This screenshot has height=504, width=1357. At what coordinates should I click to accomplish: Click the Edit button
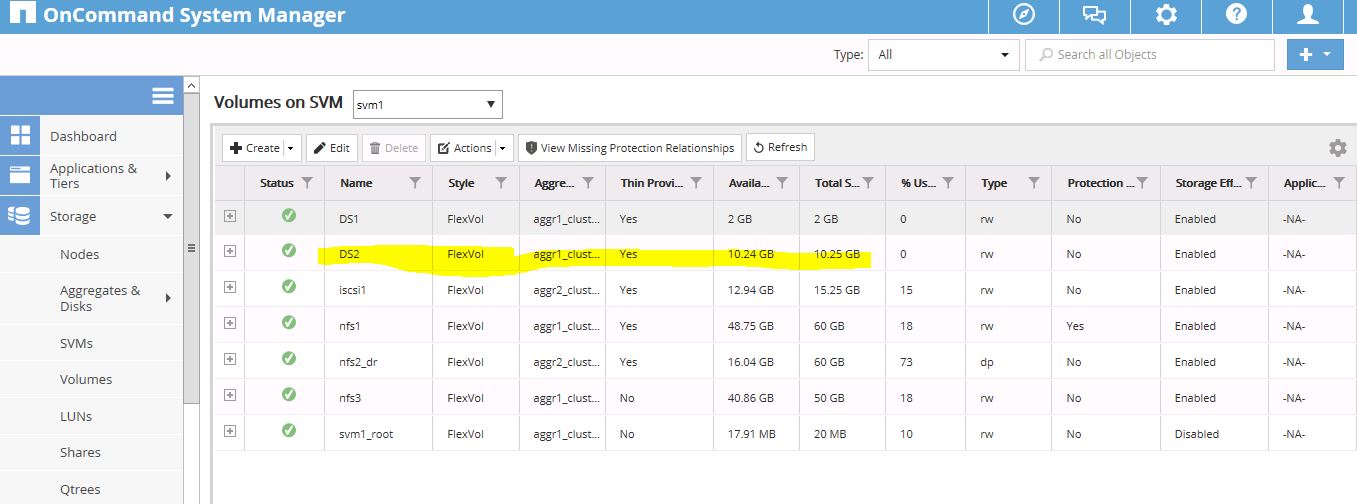(x=332, y=148)
